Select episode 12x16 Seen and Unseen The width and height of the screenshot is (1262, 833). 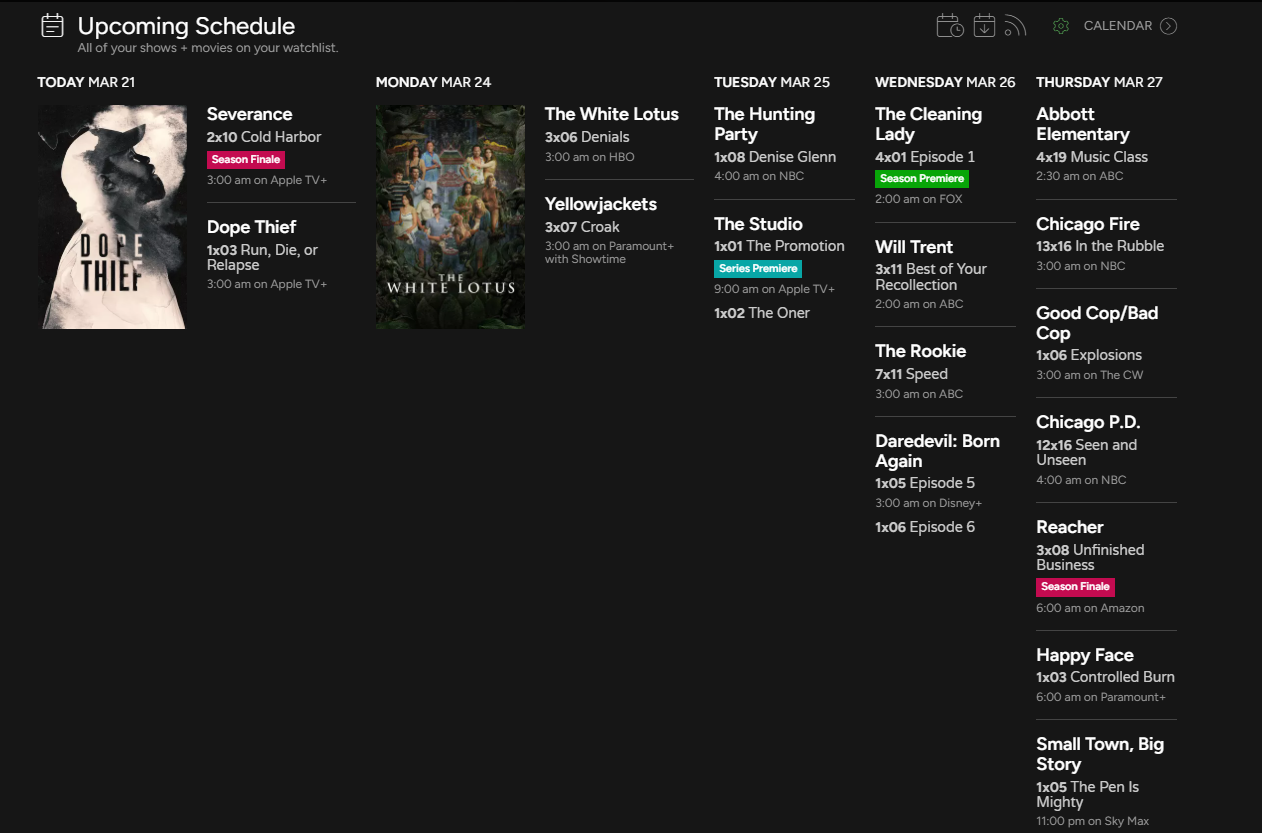coord(1086,452)
